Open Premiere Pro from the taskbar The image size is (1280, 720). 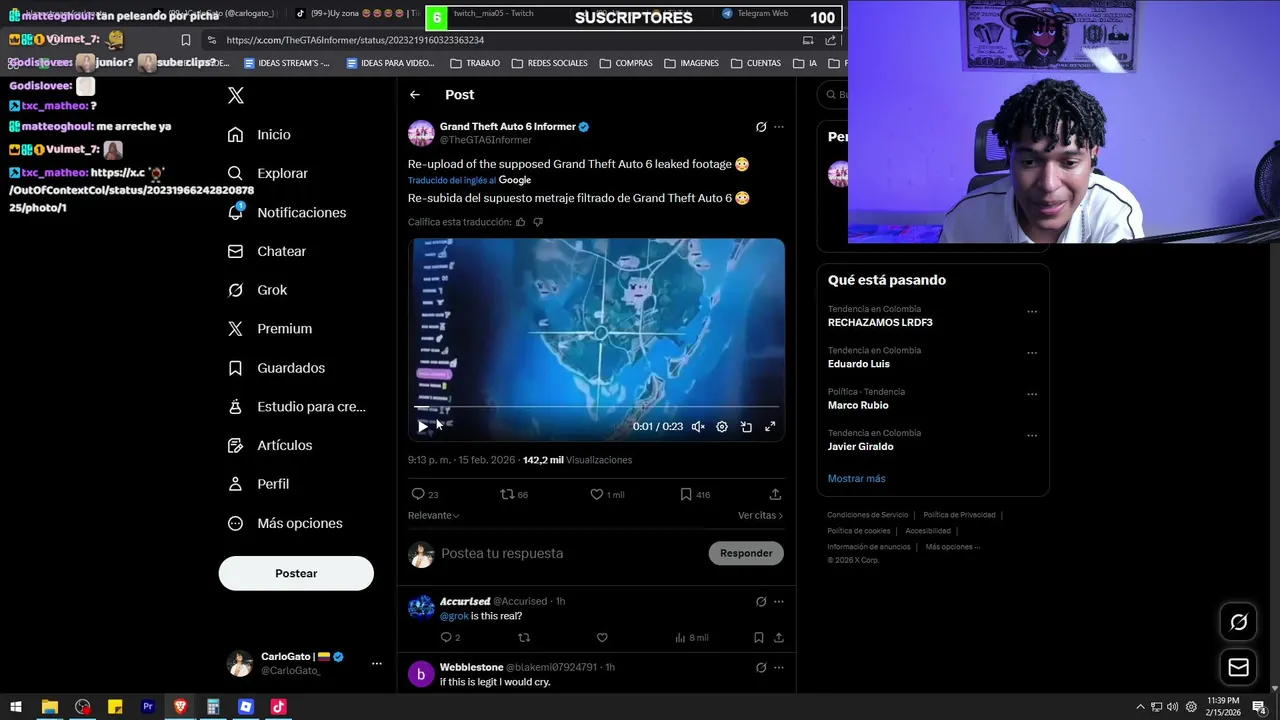148,707
